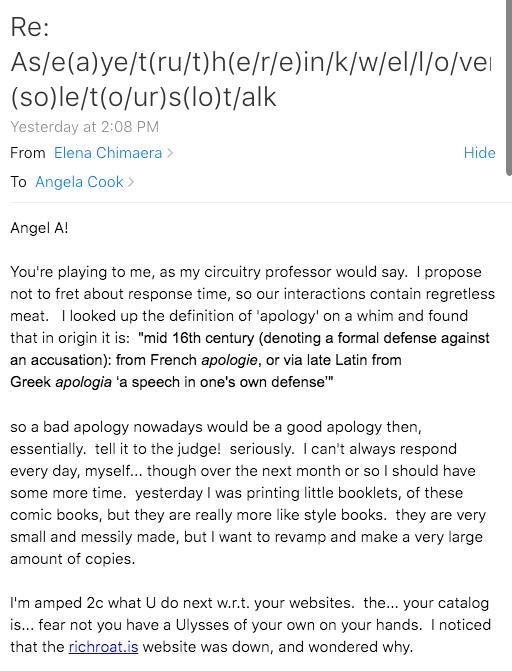This screenshot has width=512, height=671.
Task: Click the paragraph starting 'I'm amped 2c'
Action: tap(250, 625)
